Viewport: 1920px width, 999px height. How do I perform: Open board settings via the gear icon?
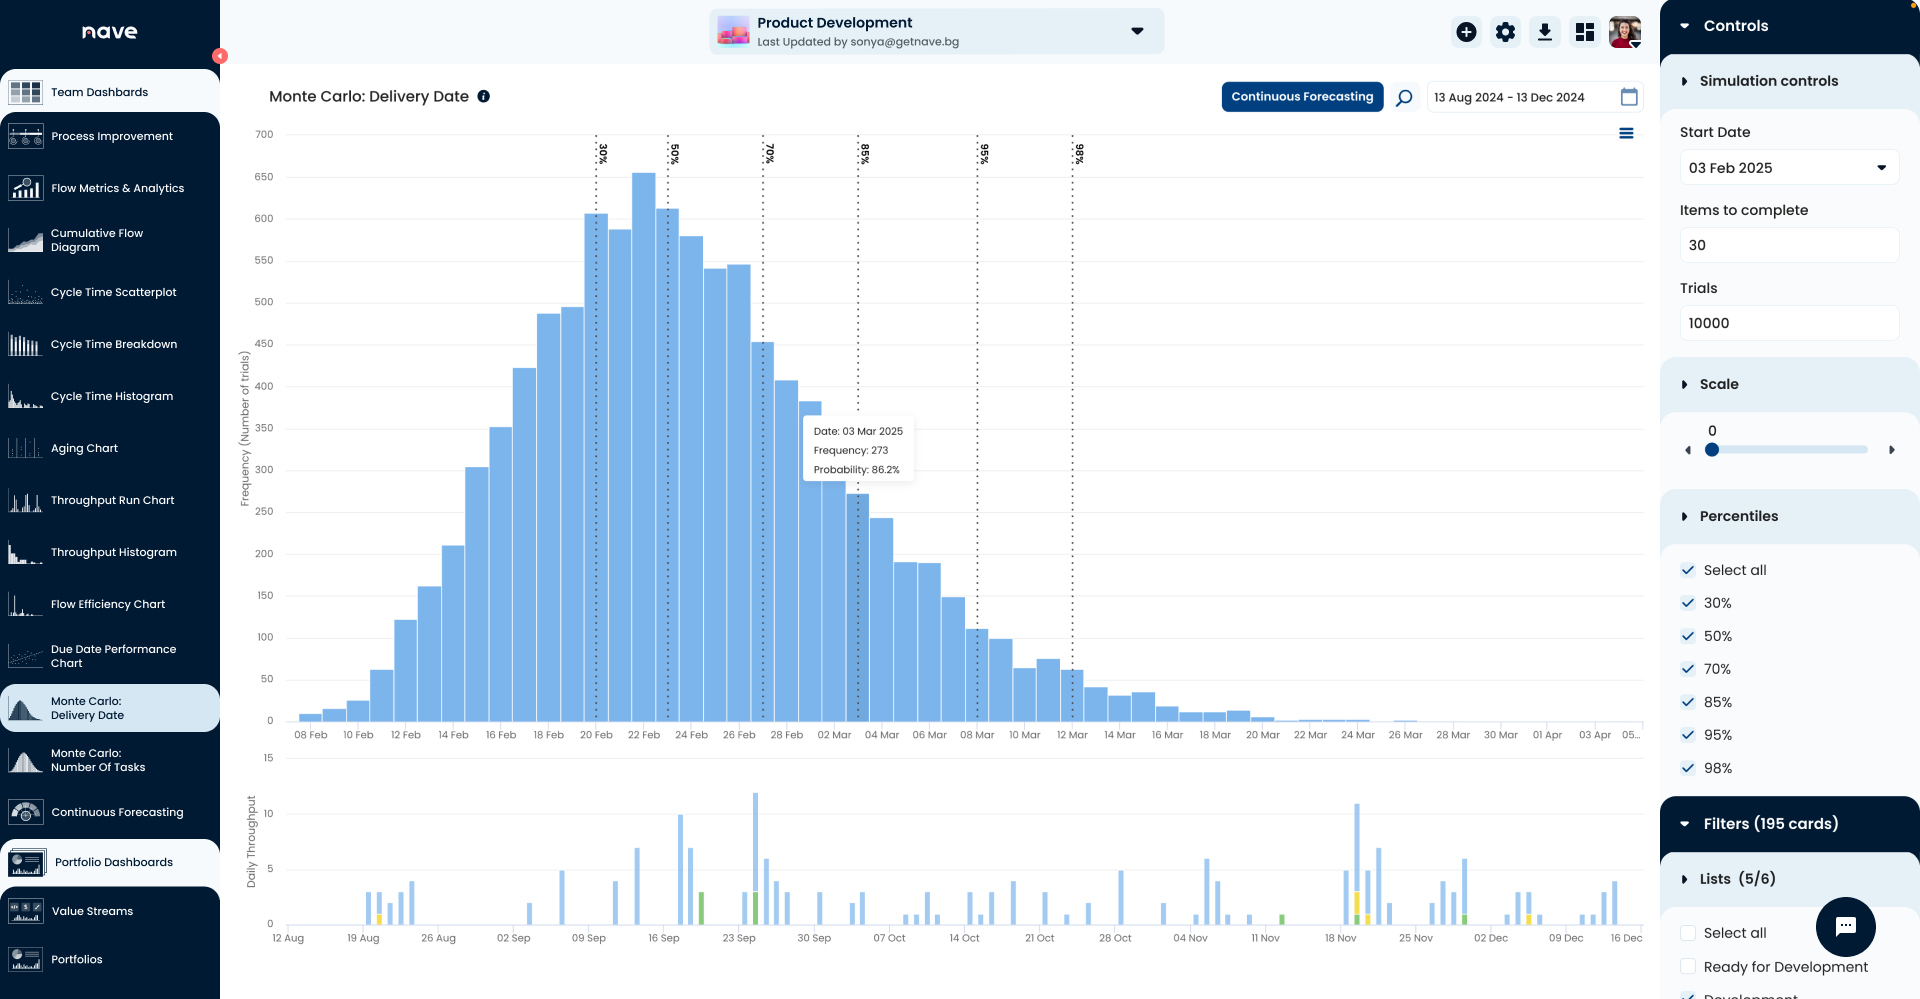pyautogui.click(x=1505, y=31)
